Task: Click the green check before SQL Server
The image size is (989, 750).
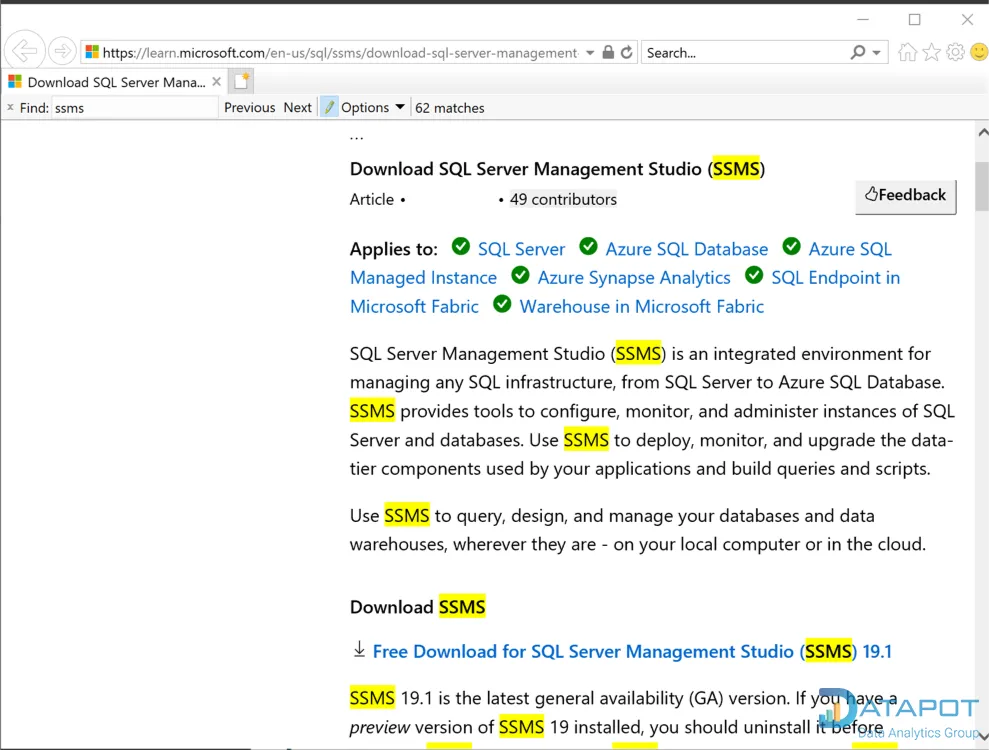Action: coord(461,246)
